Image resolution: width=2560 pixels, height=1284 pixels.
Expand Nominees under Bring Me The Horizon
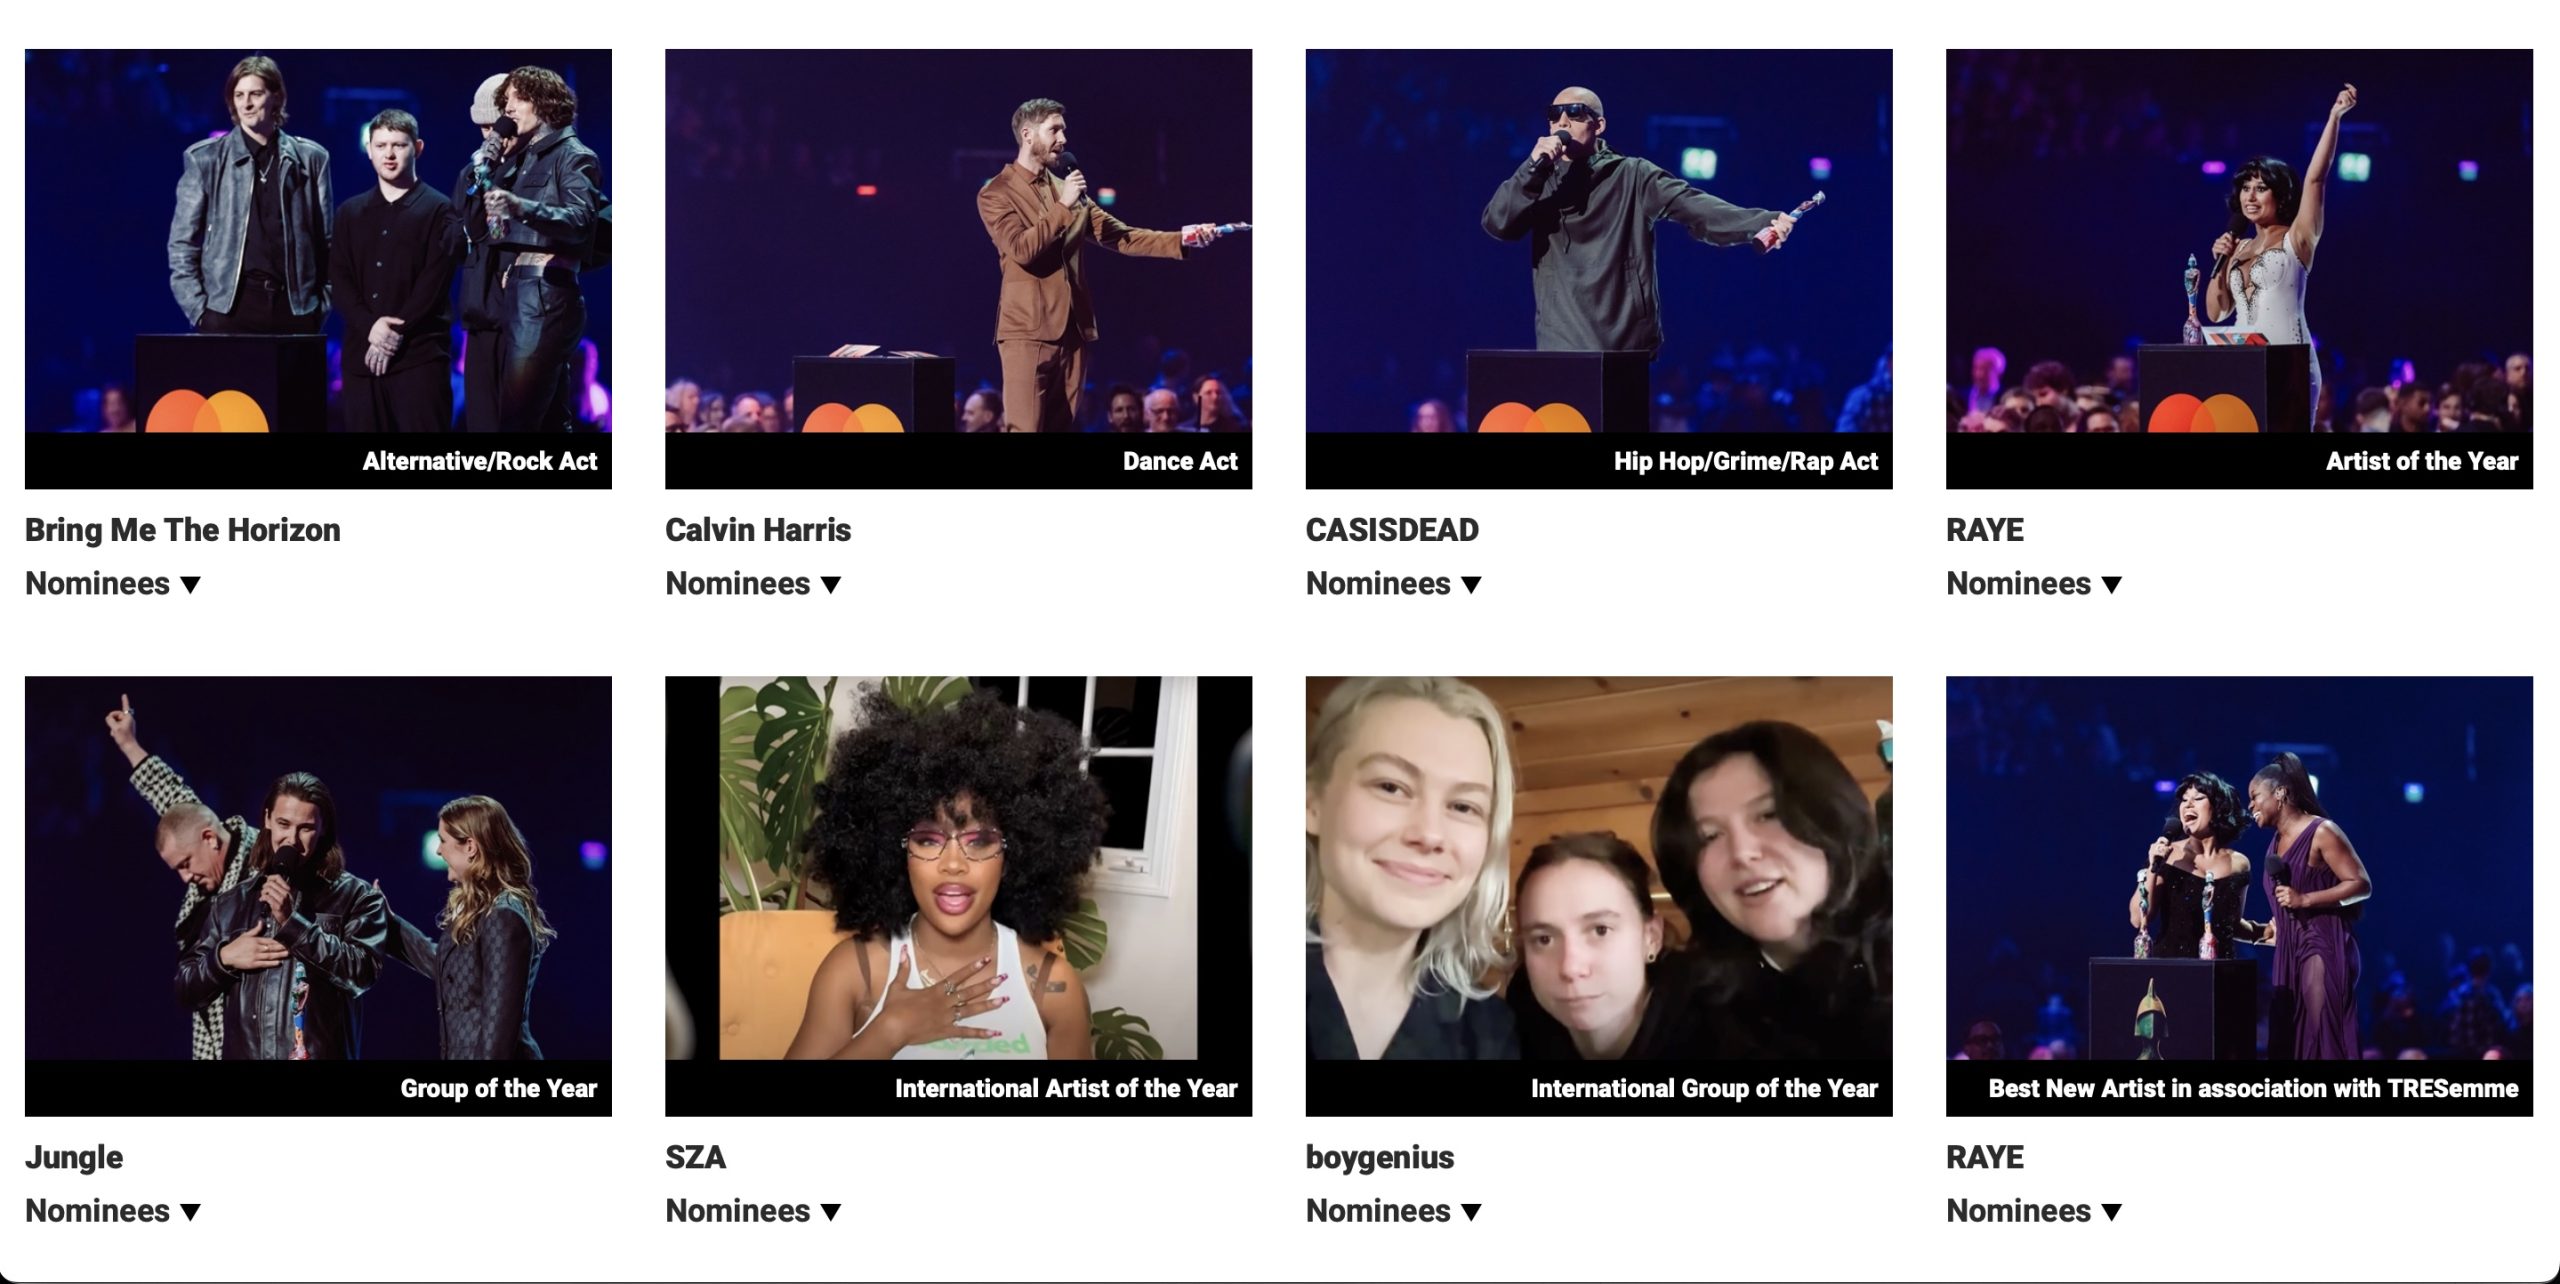pyautogui.click(x=113, y=583)
